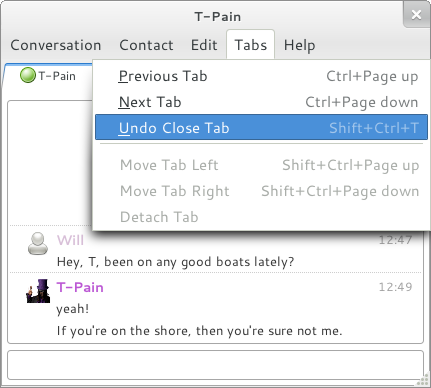Open the Contact menu
Viewport: 431px width, 388px height.
[x=146, y=45]
